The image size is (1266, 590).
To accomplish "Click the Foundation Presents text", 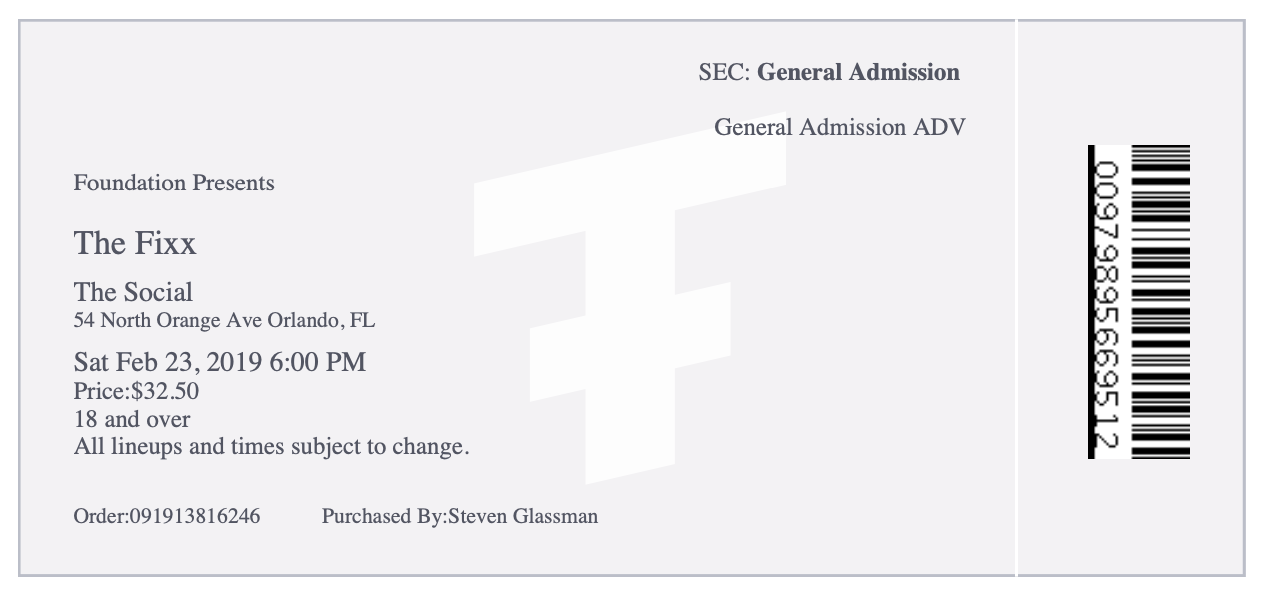I will pos(174,183).
